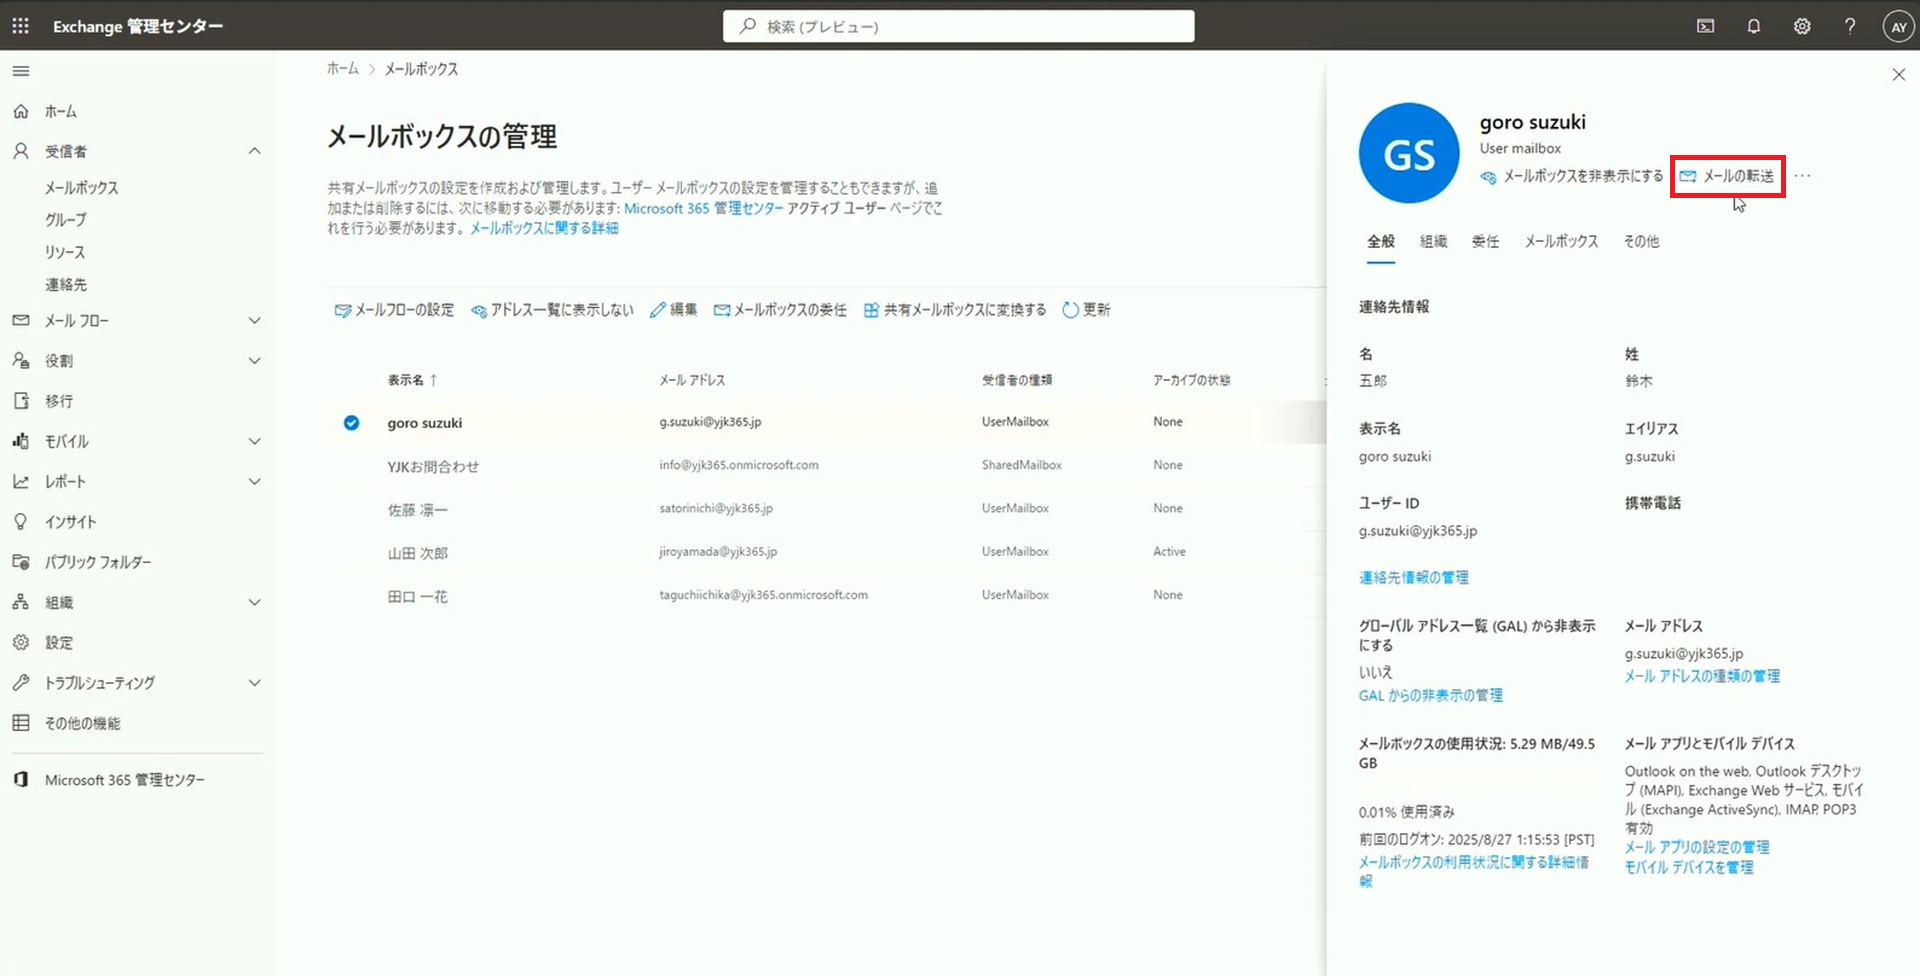Open the Cloud Shell terminal icon
1920x976 pixels.
(x=1705, y=26)
